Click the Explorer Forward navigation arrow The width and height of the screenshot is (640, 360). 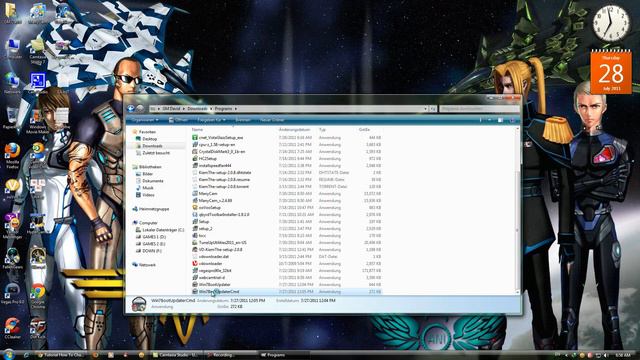click(x=140, y=109)
